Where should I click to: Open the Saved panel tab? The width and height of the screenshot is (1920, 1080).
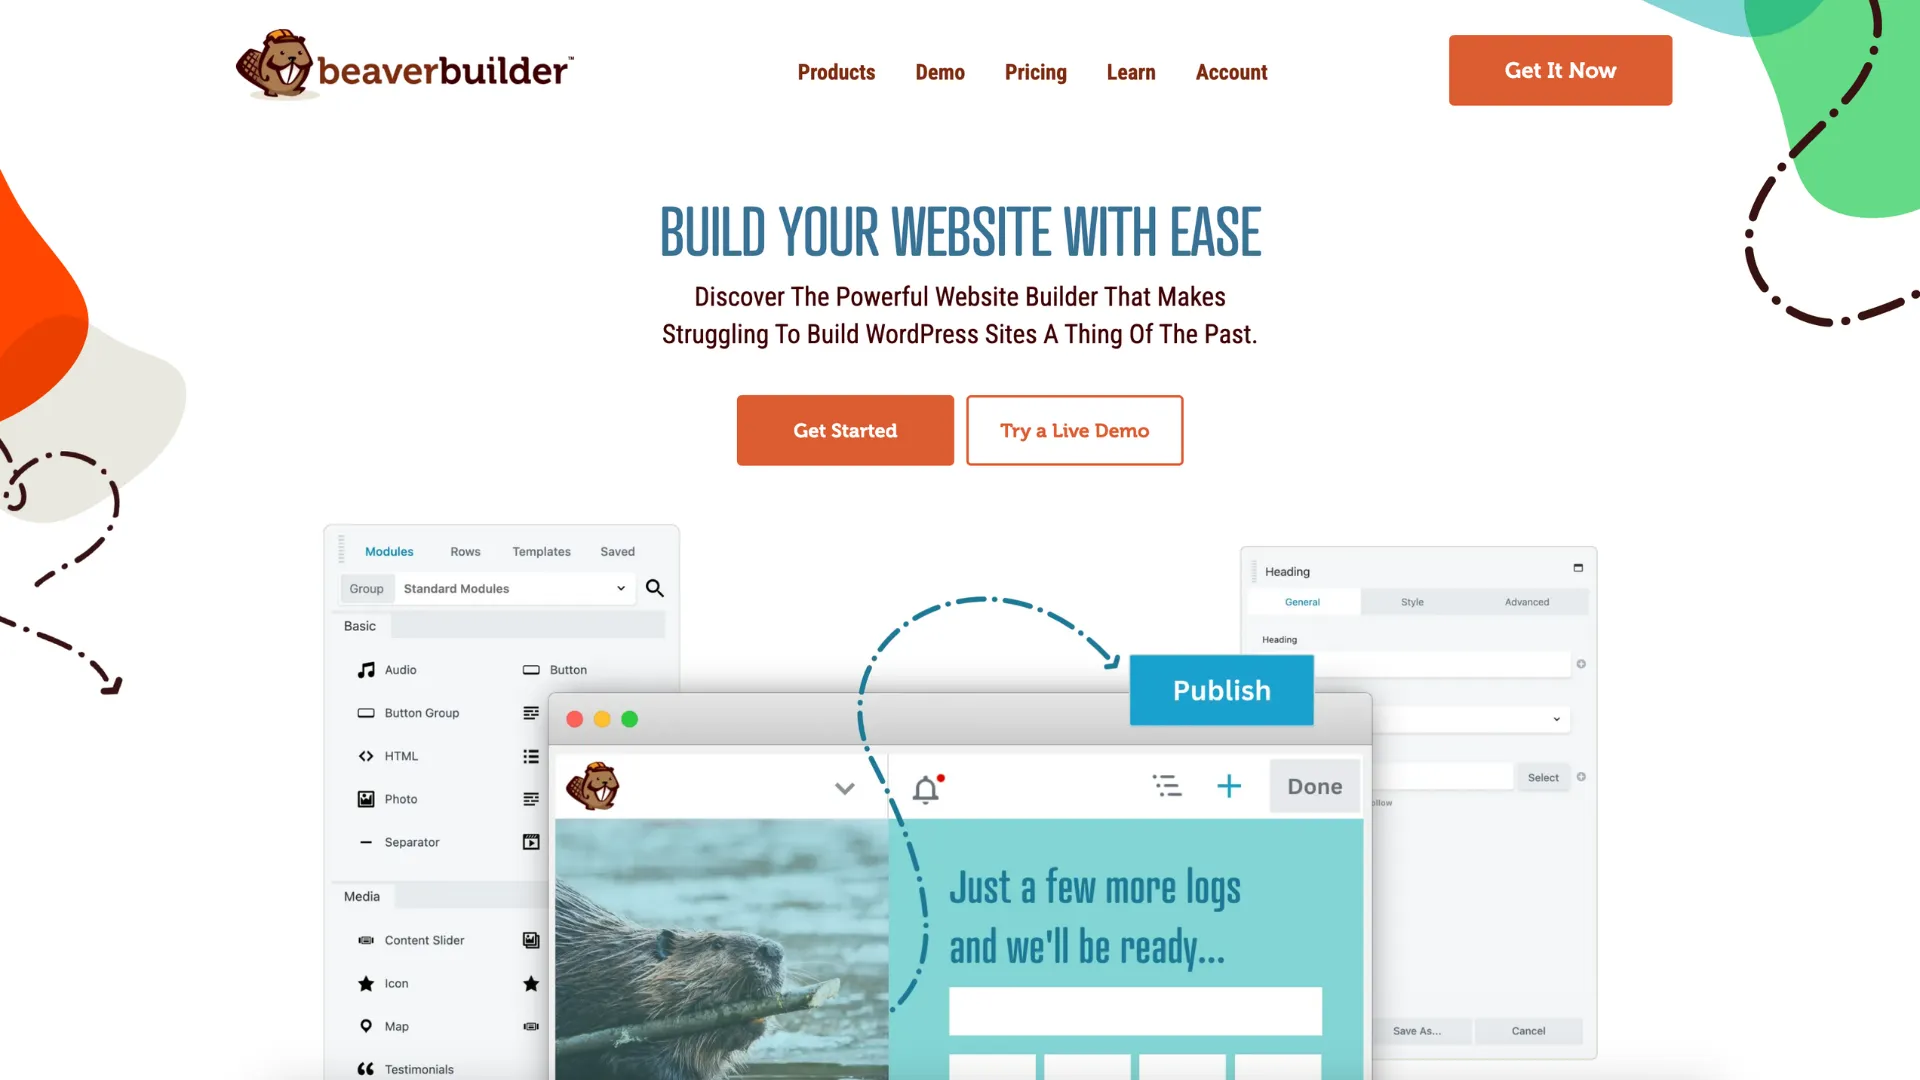tap(616, 551)
